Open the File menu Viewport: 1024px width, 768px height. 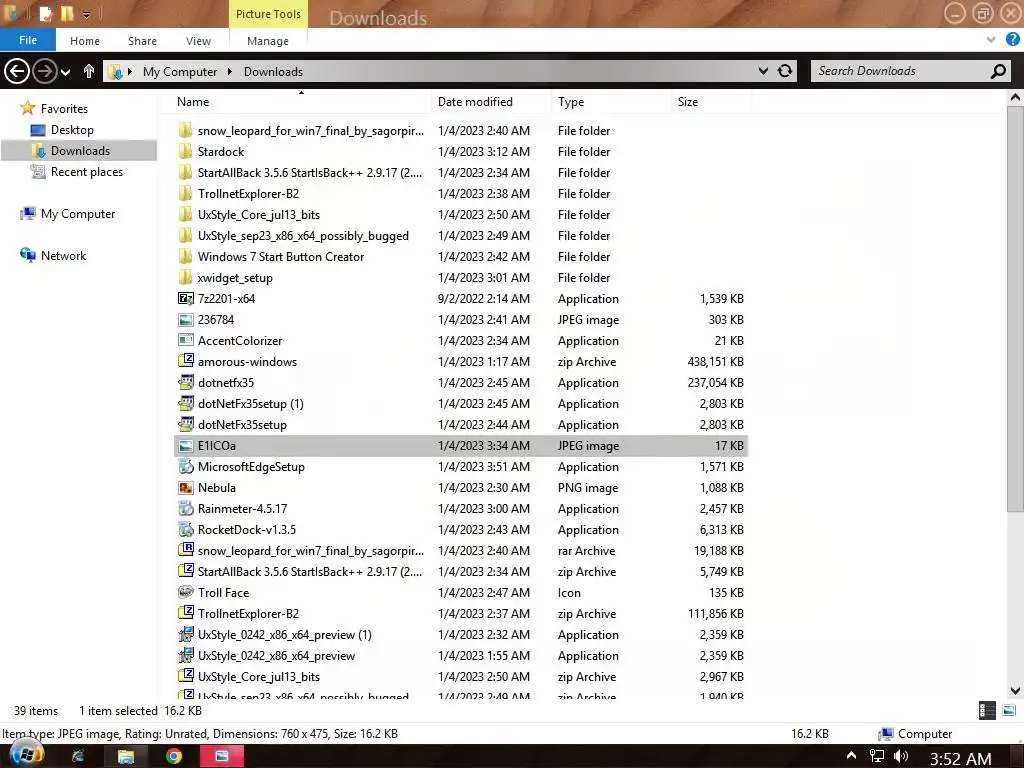click(x=28, y=40)
